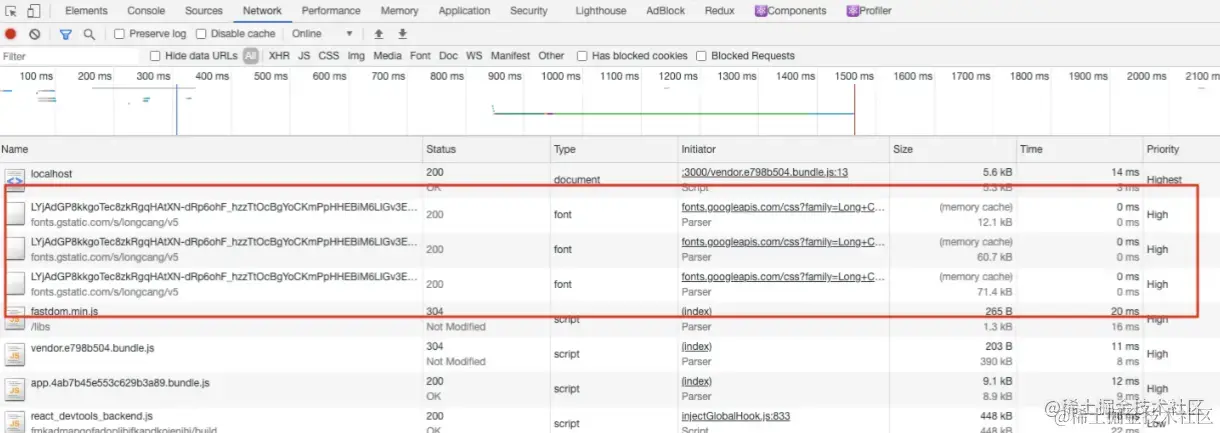Click the export HAR download arrow
This screenshot has height=433, width=1220.
403,34
